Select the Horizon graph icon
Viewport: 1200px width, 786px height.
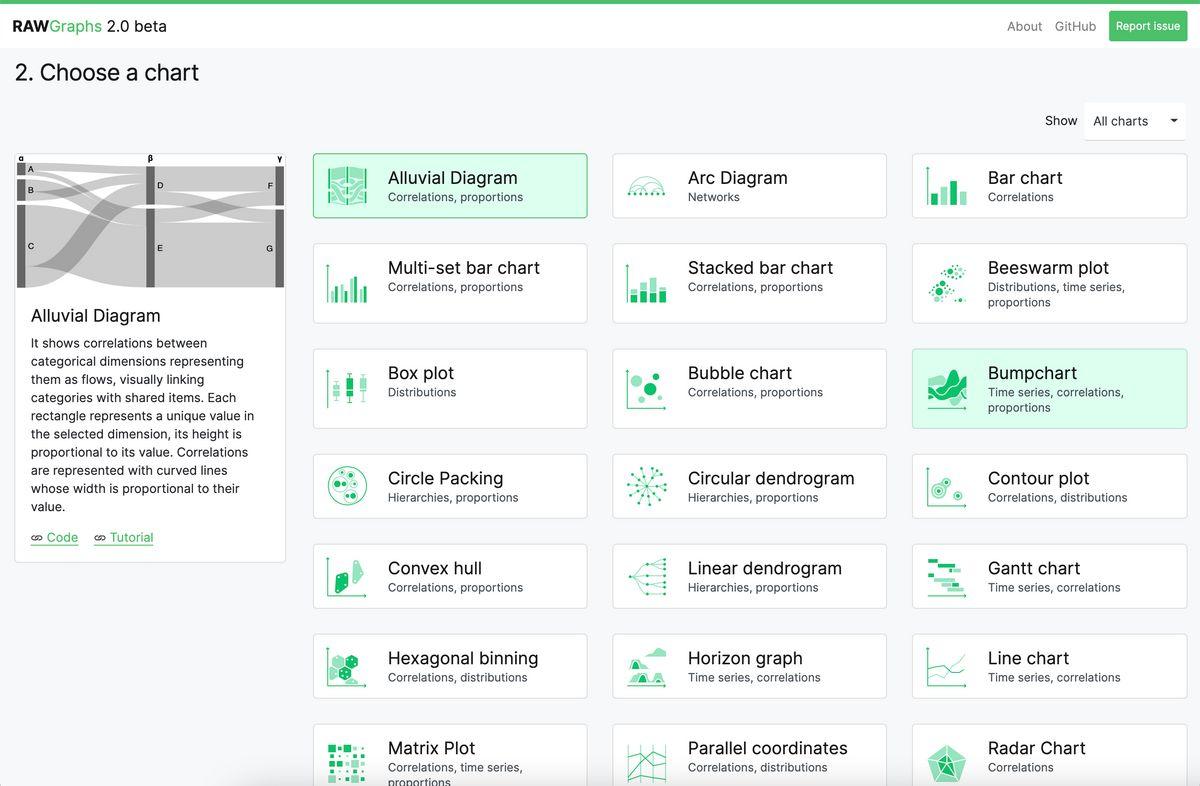tap(647, 666)
